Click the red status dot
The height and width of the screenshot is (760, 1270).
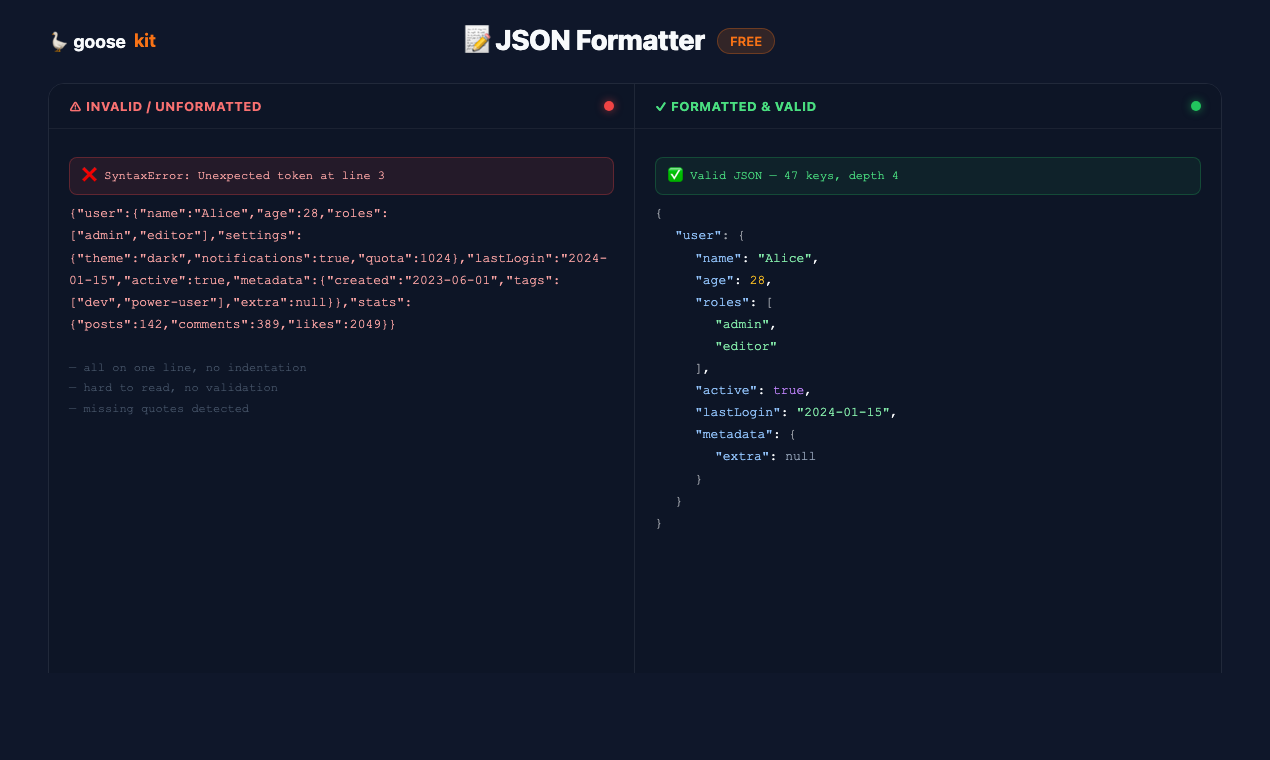tap(609, 106)
